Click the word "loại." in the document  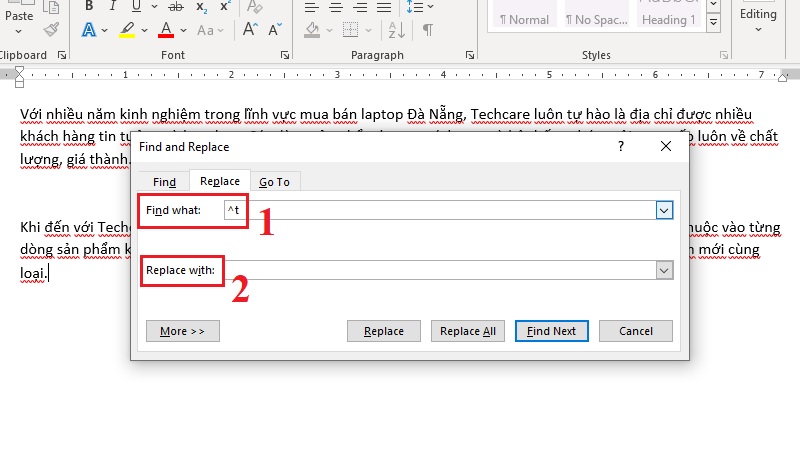33,273
